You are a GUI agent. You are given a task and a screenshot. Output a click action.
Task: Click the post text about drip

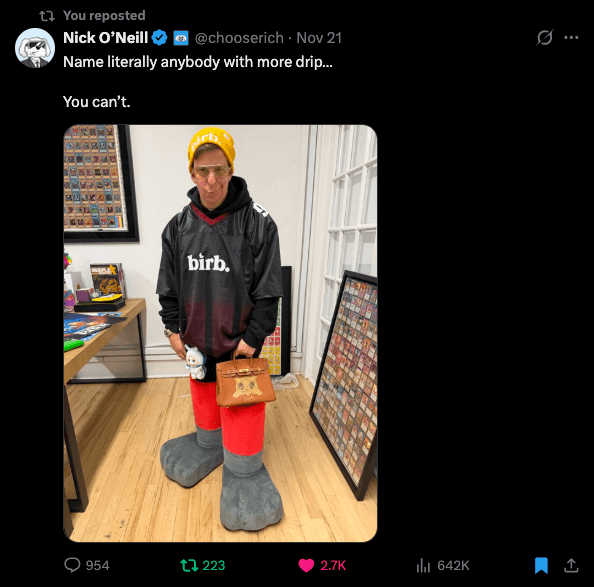coord(198,82)
